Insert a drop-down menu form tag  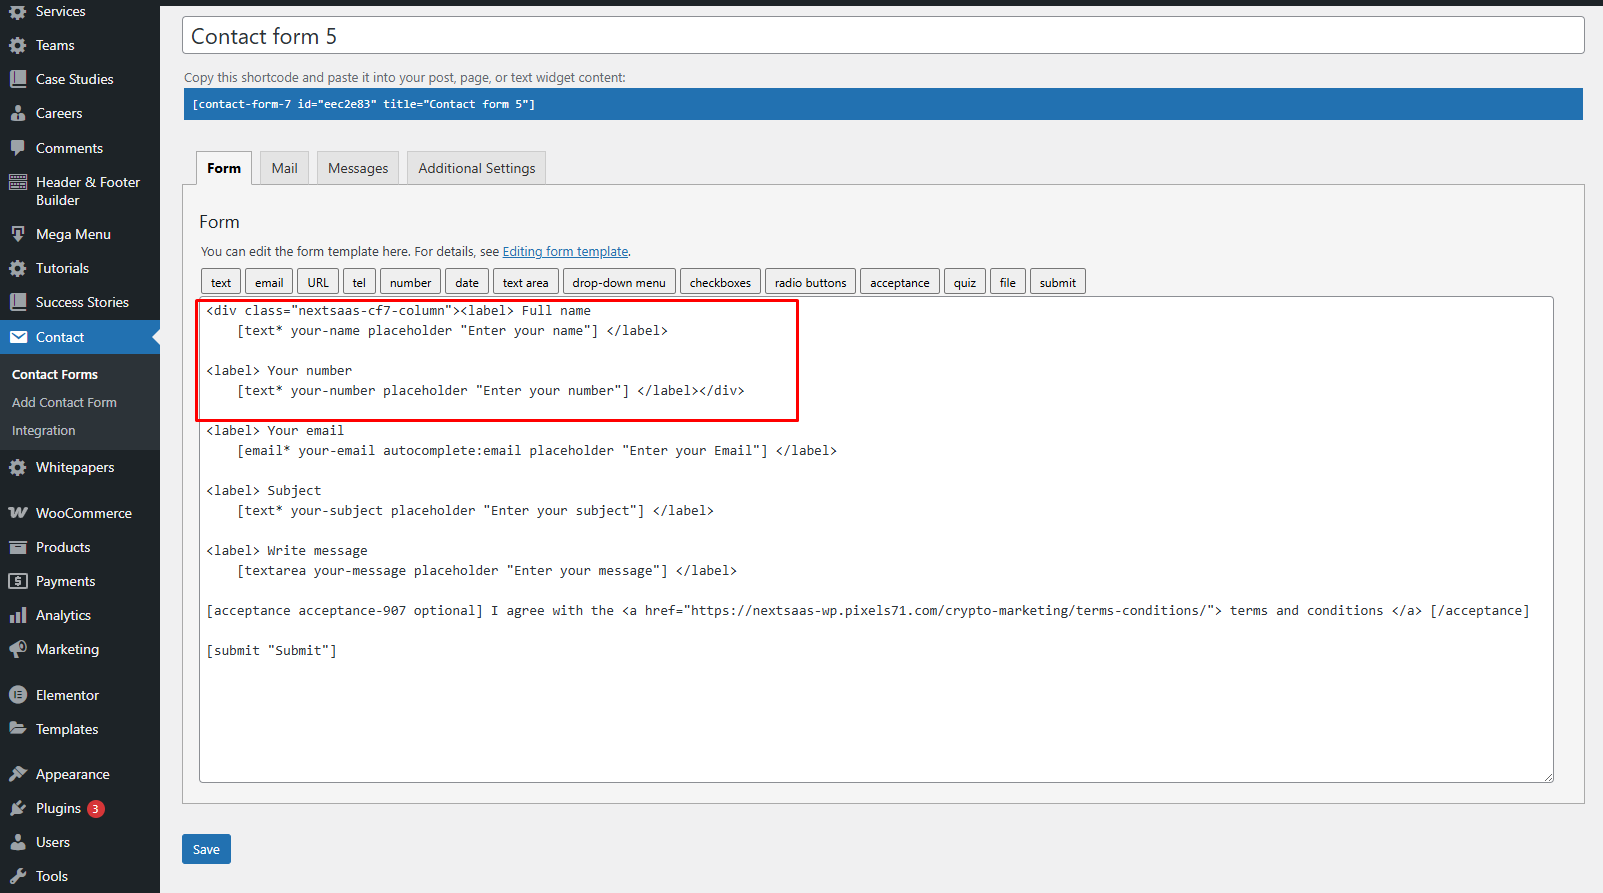click(x=618, y=283)
